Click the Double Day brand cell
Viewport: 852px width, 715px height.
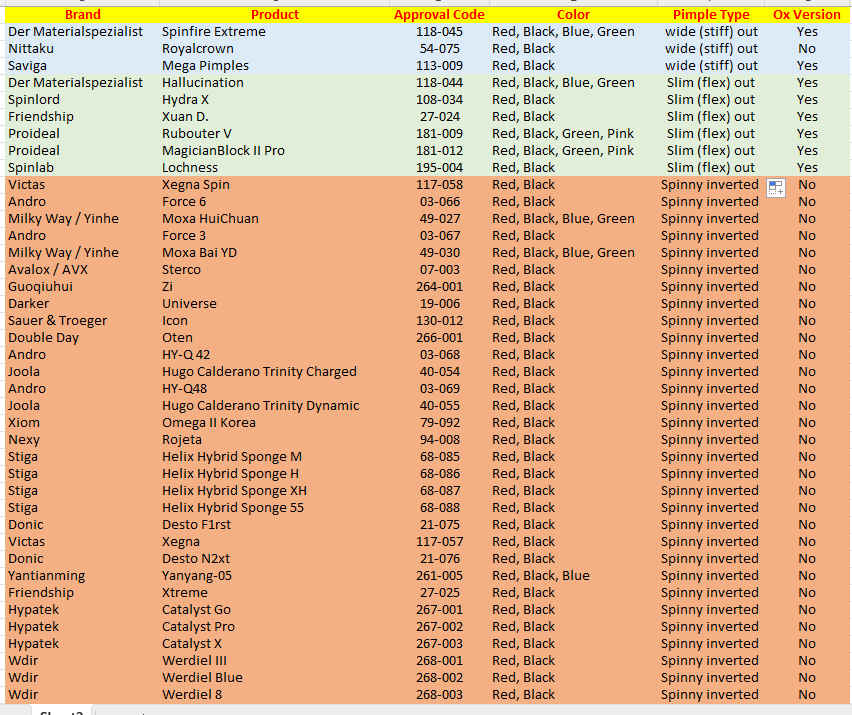[82, 337]
